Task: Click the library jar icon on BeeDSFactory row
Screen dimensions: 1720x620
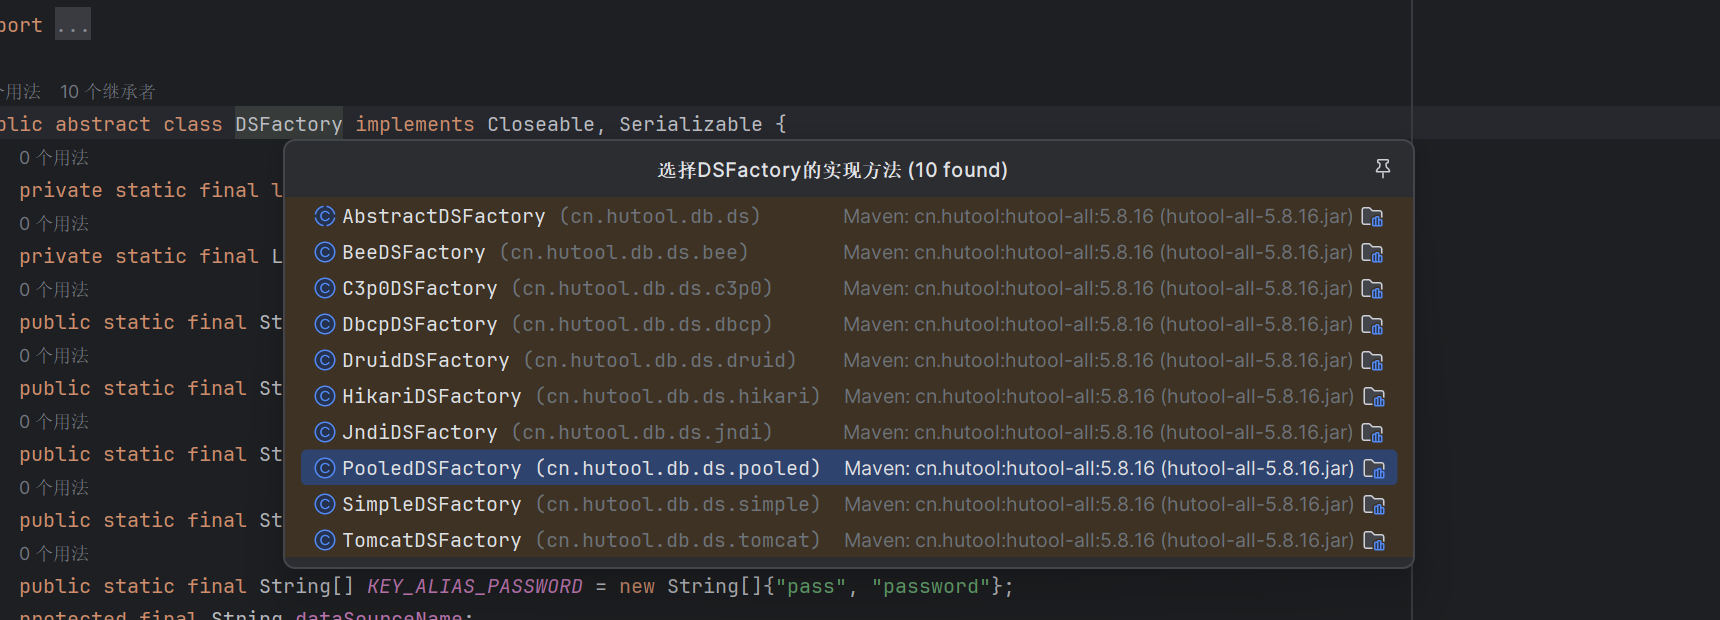Action: point(1372,253)
